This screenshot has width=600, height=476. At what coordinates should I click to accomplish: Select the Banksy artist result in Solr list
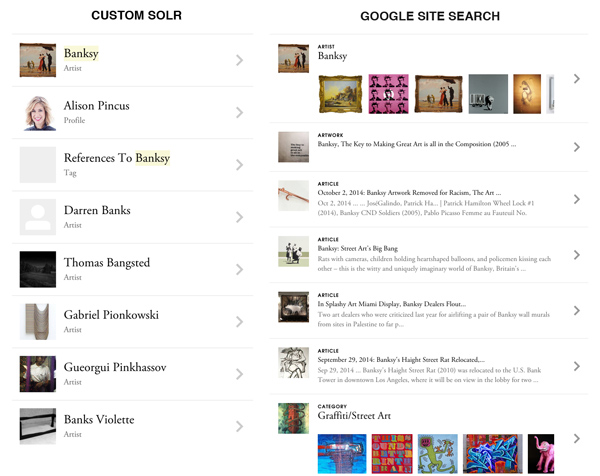click(132, 60)
